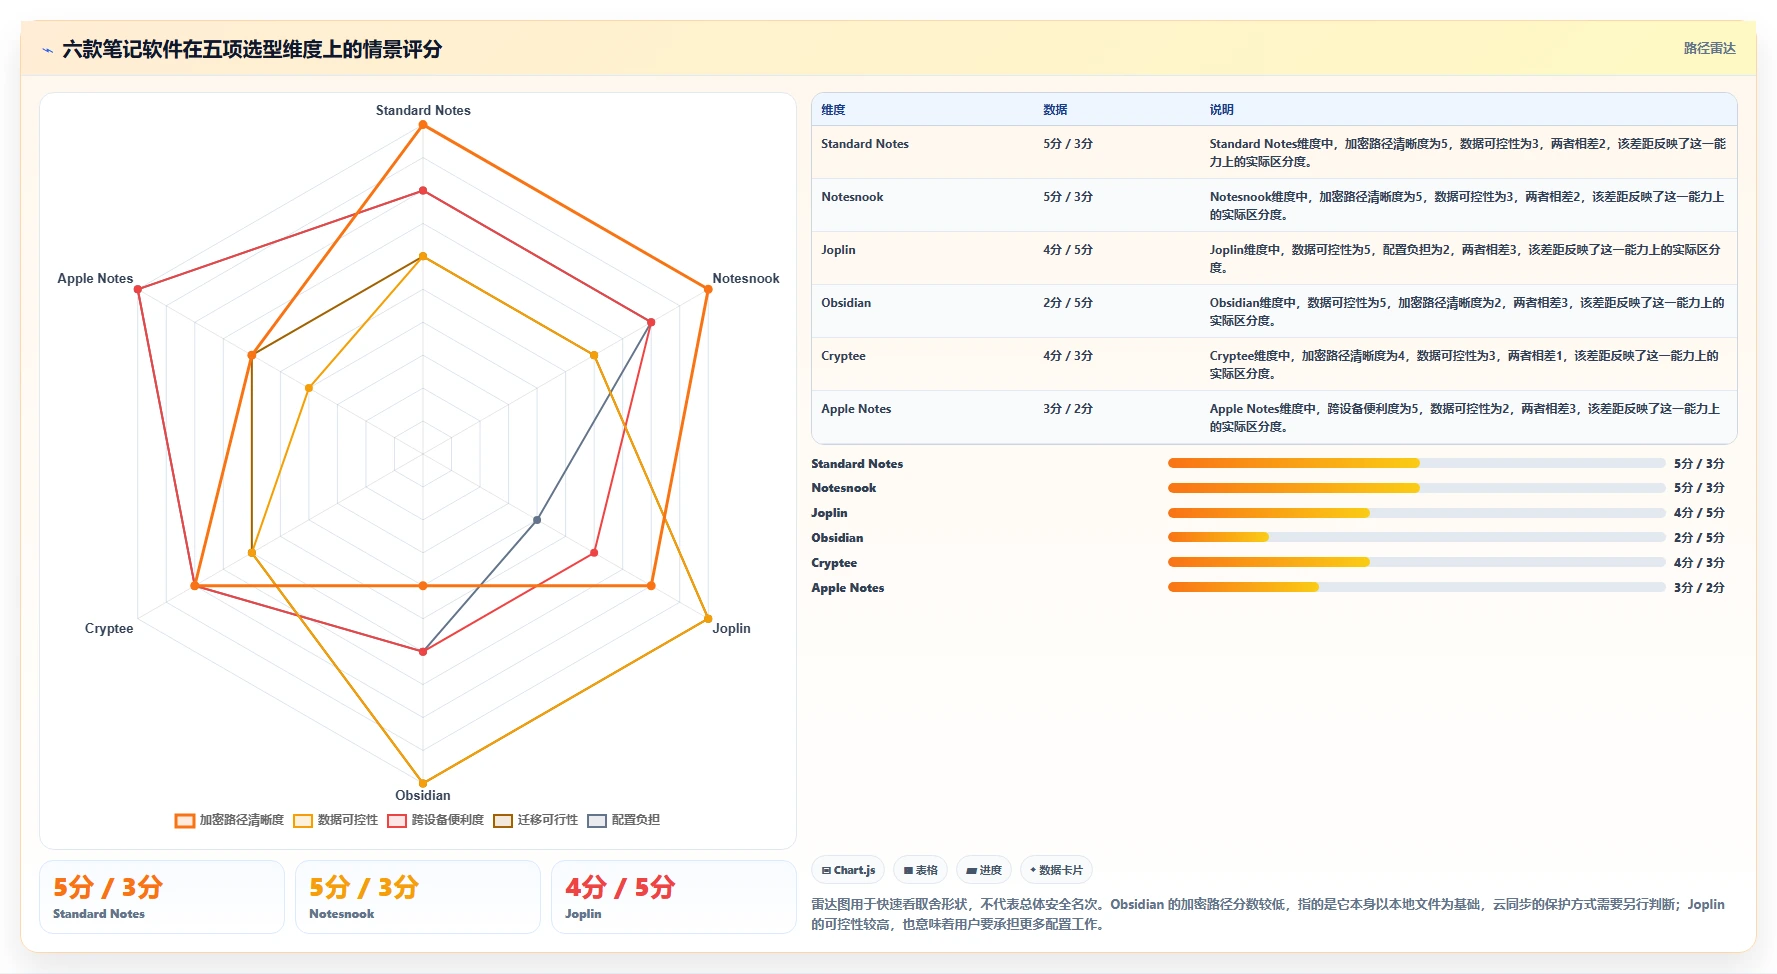Click the Apple Notes progress bar

pyautogui.click(x=1416, y=587)
